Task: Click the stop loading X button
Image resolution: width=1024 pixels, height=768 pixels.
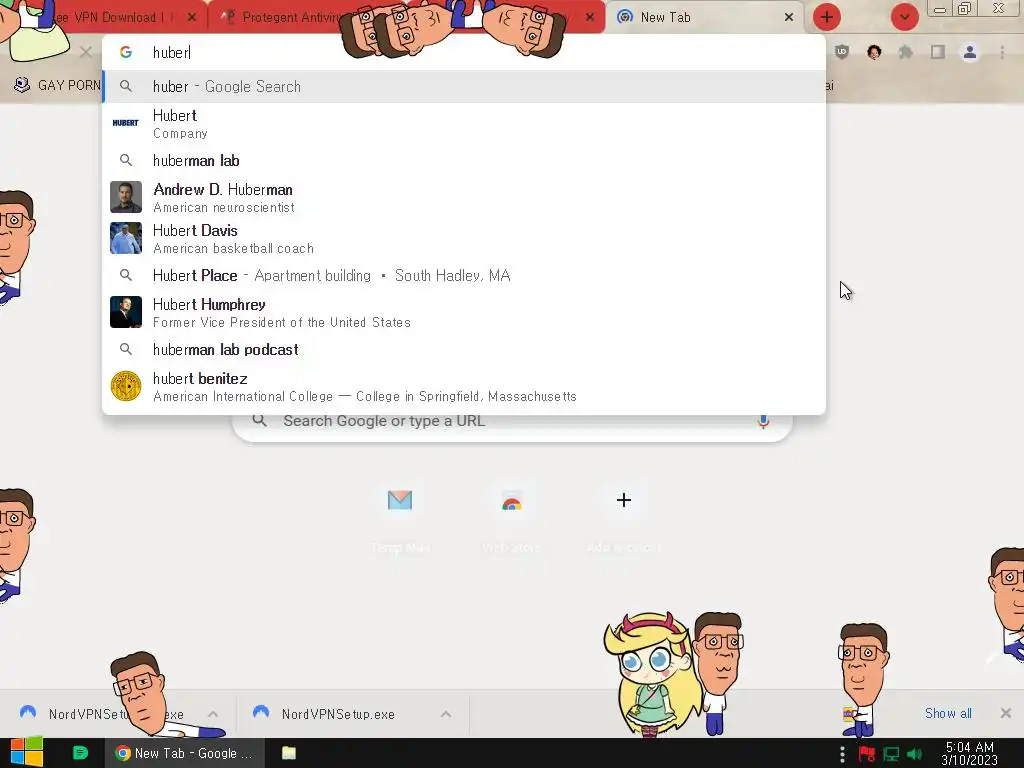Action: 86,52
